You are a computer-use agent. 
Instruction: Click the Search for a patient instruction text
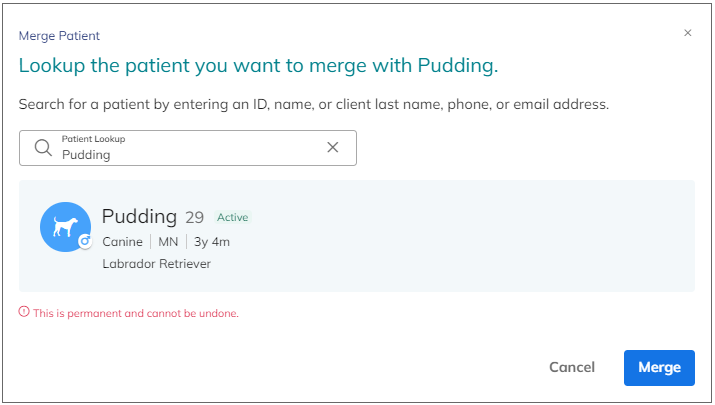pos(314,104)
